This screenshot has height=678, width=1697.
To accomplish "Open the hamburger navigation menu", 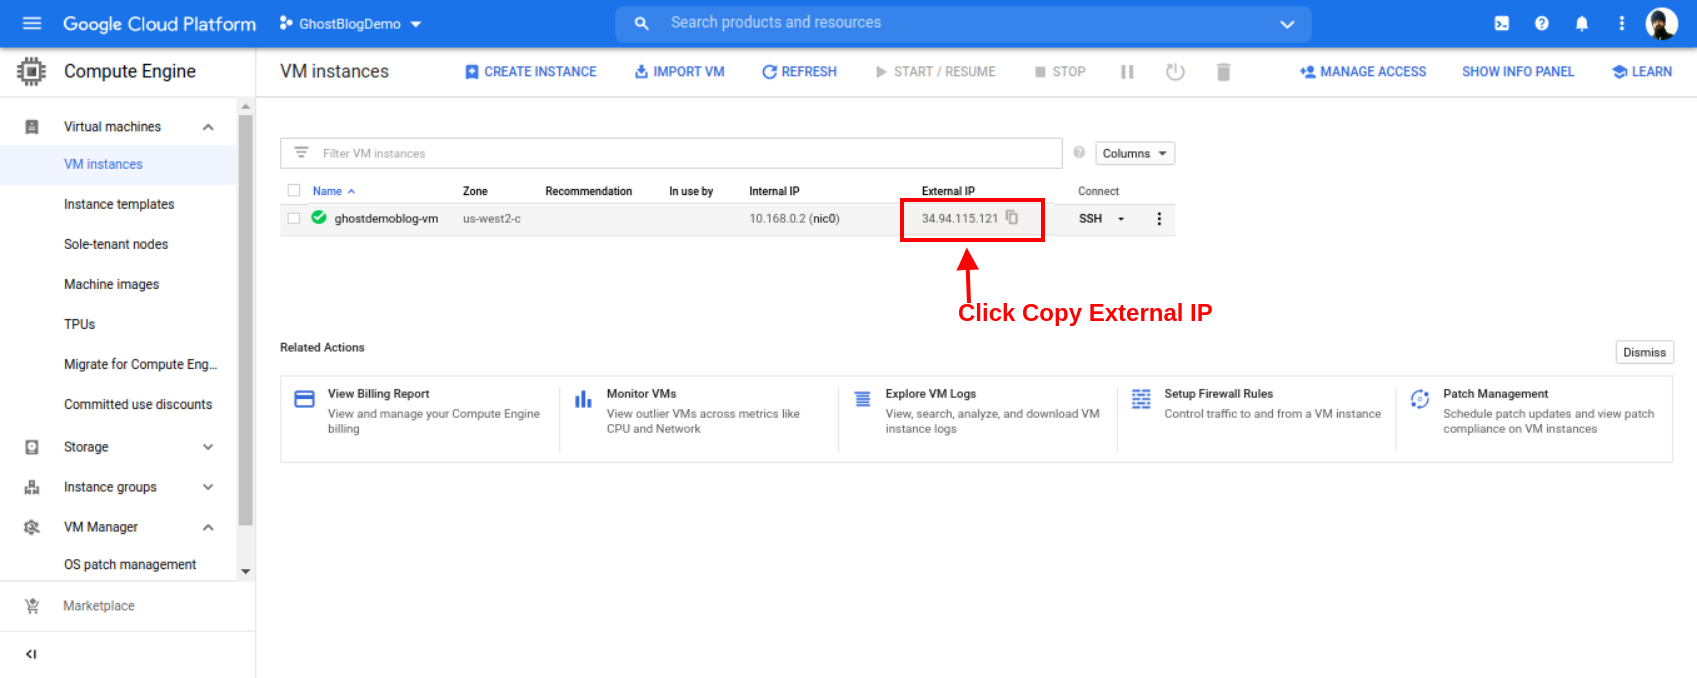I will pos(32,23).
